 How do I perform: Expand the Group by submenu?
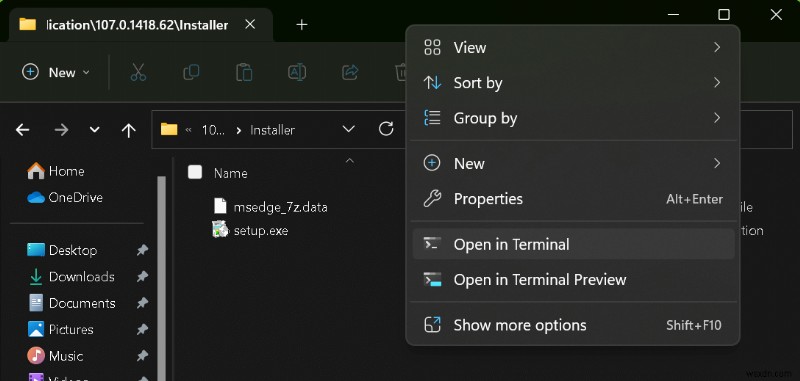coord(572,118)
